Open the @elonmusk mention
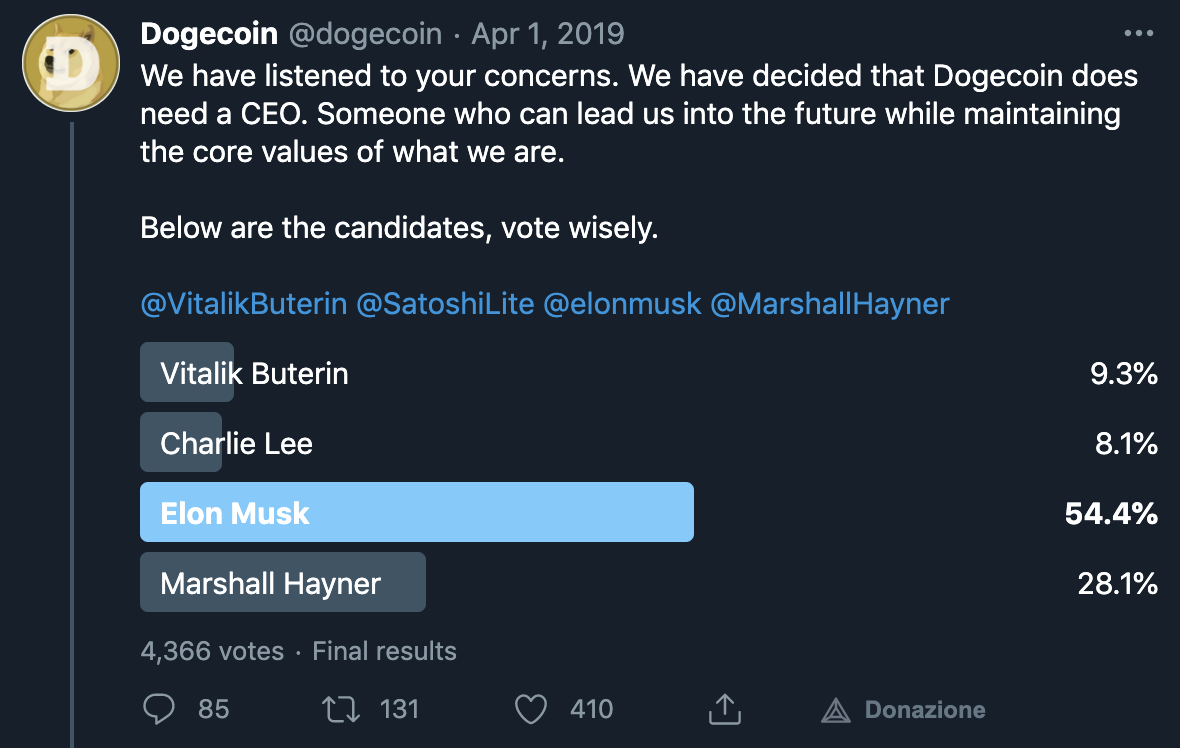The width and height of the screenshot is (1180, 748). (622, 304)
